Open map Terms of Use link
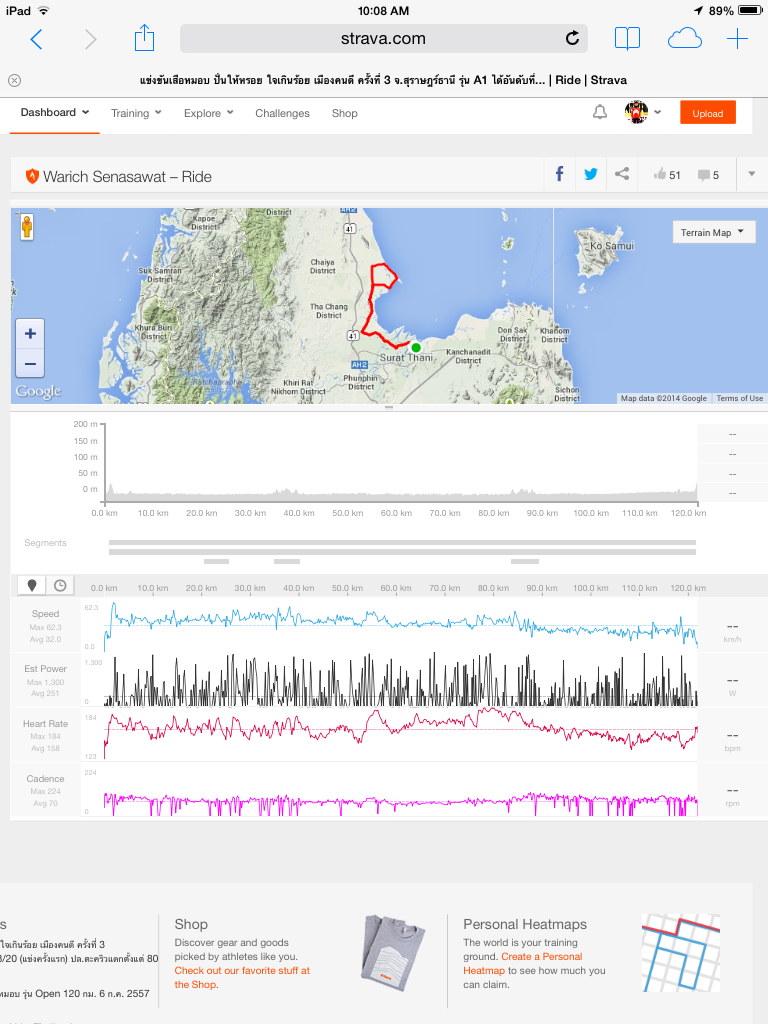Image resolution: width=768 pixels, height=1024 pixels. [x=739, y=398]
